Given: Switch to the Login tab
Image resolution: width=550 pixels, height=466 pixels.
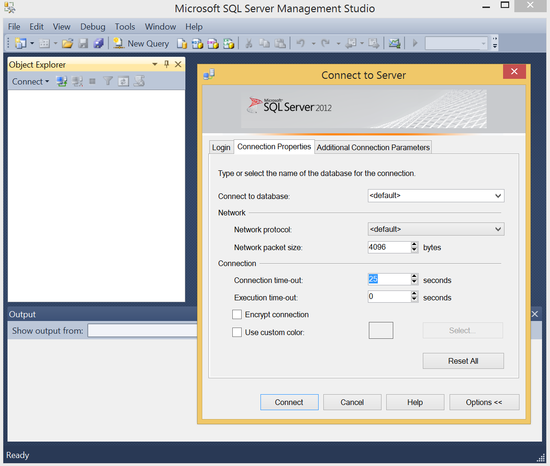Looking at the screenshot, I should click(221, 147).
